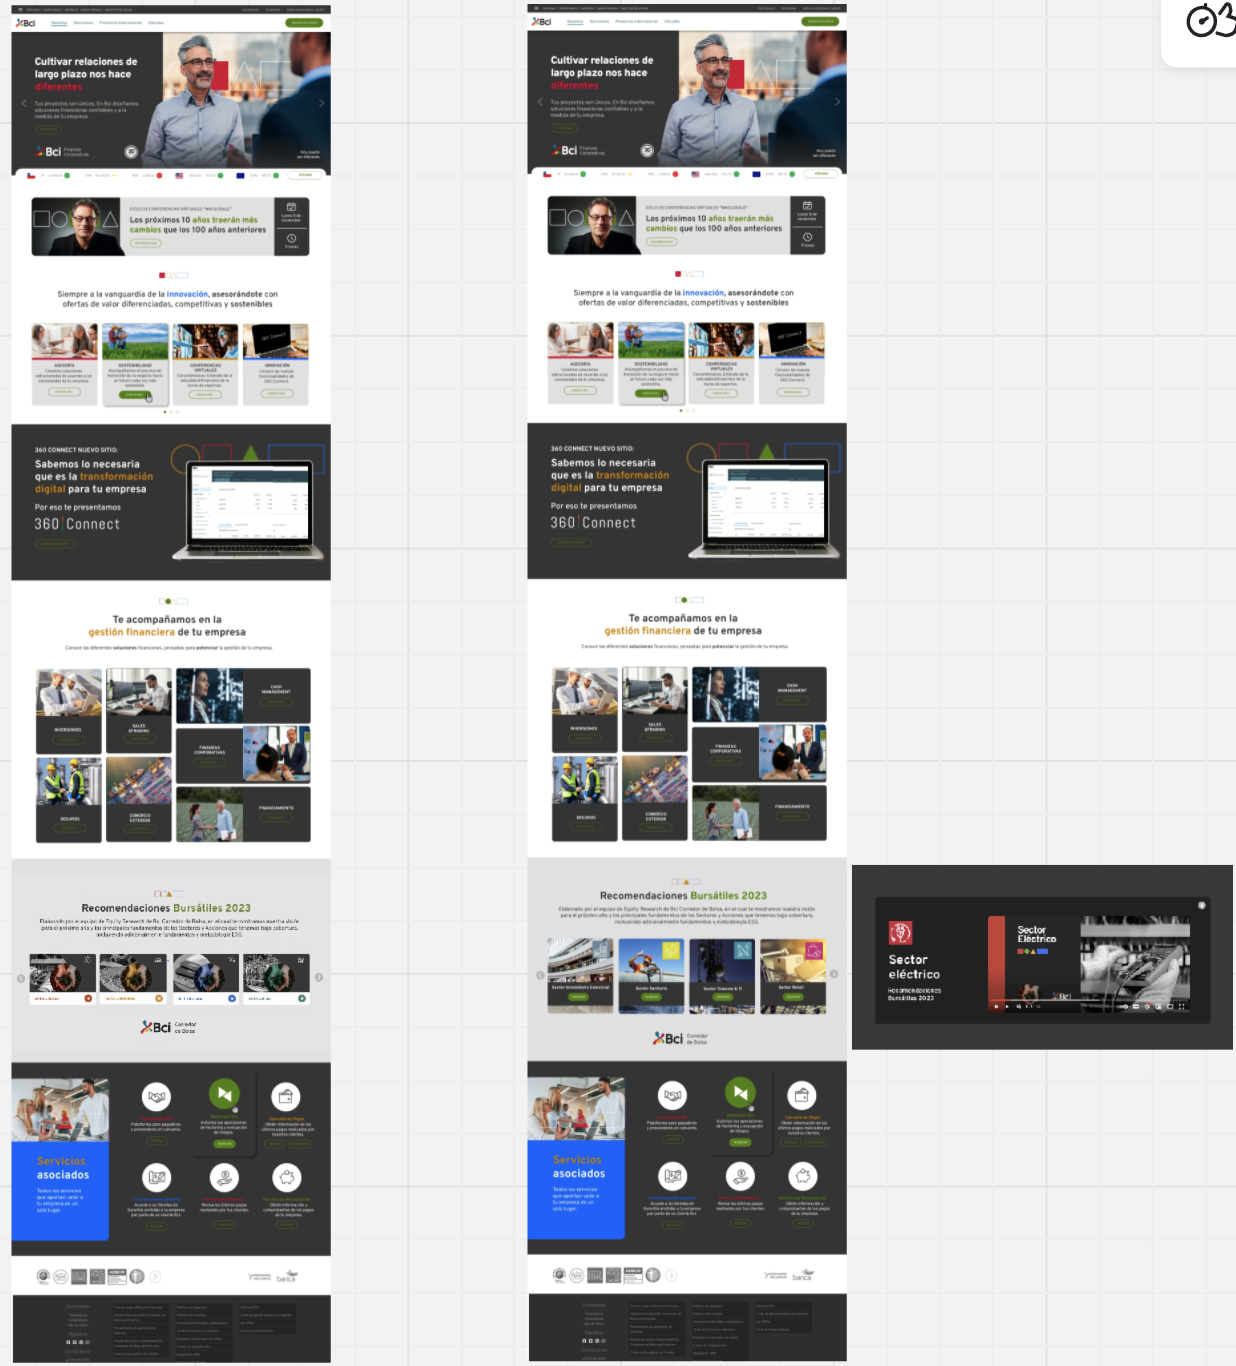
Task: Click the red Sector eléctrico plug icon
Action: (900, 933)
